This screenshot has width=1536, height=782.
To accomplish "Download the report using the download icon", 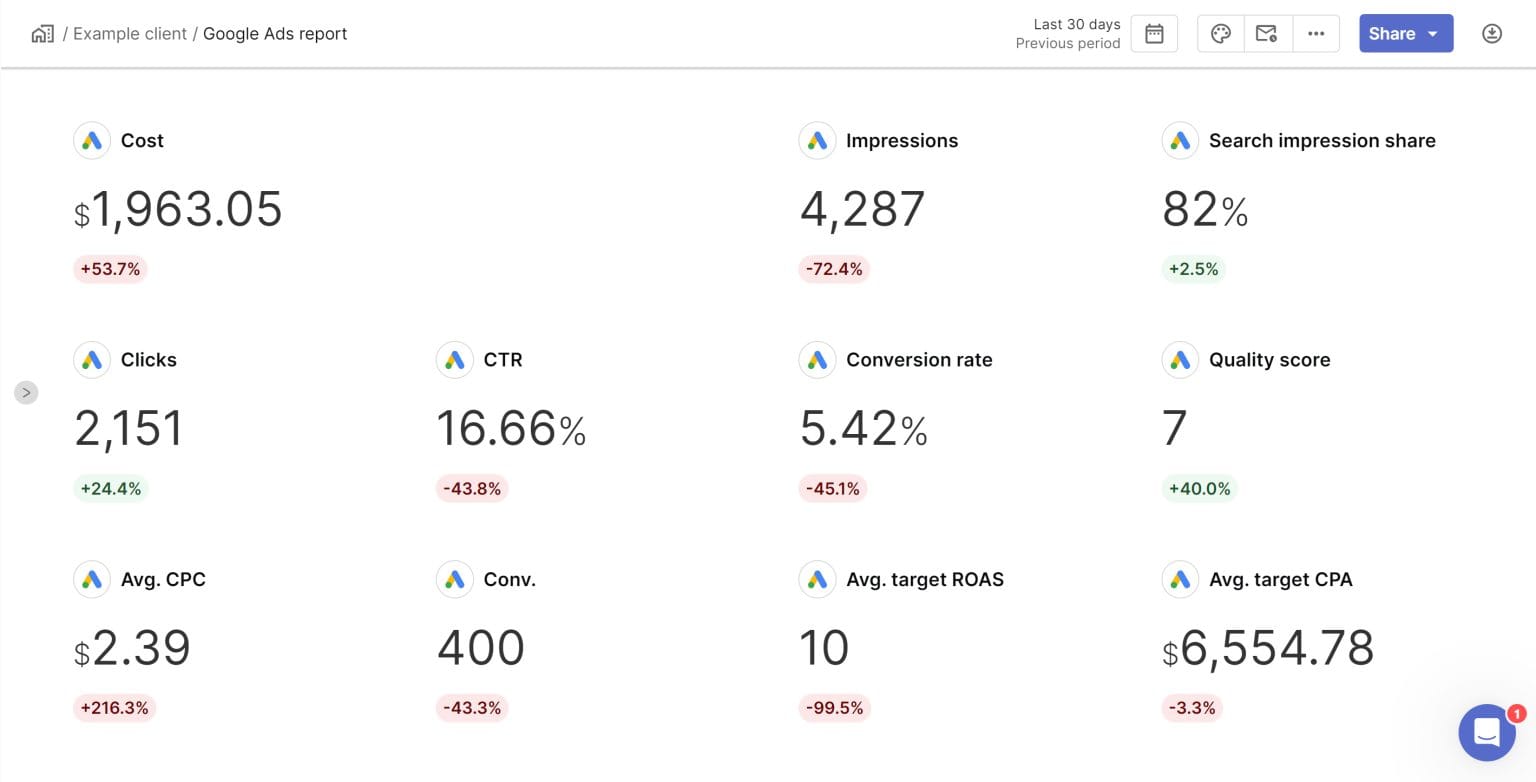I will point(1491,33).
